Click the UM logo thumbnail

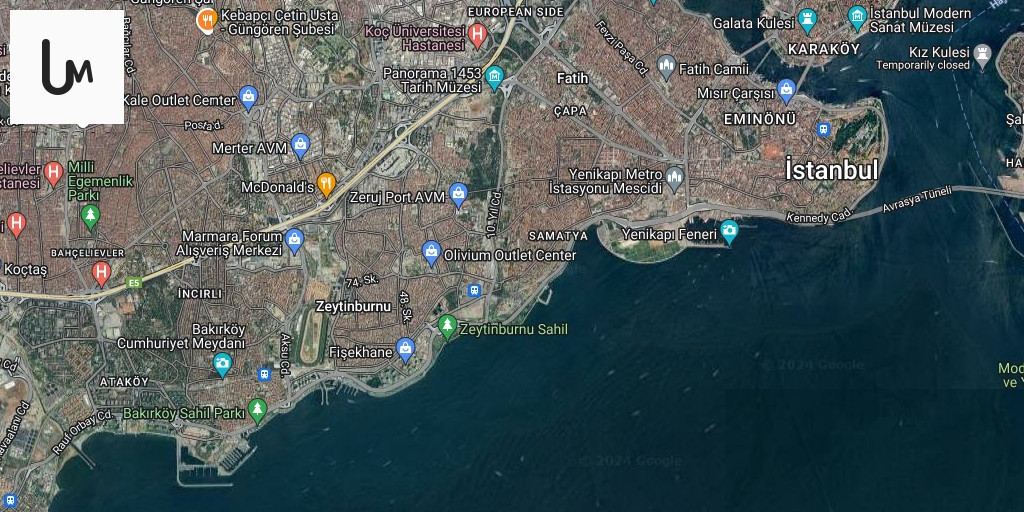tap(67, 67)
